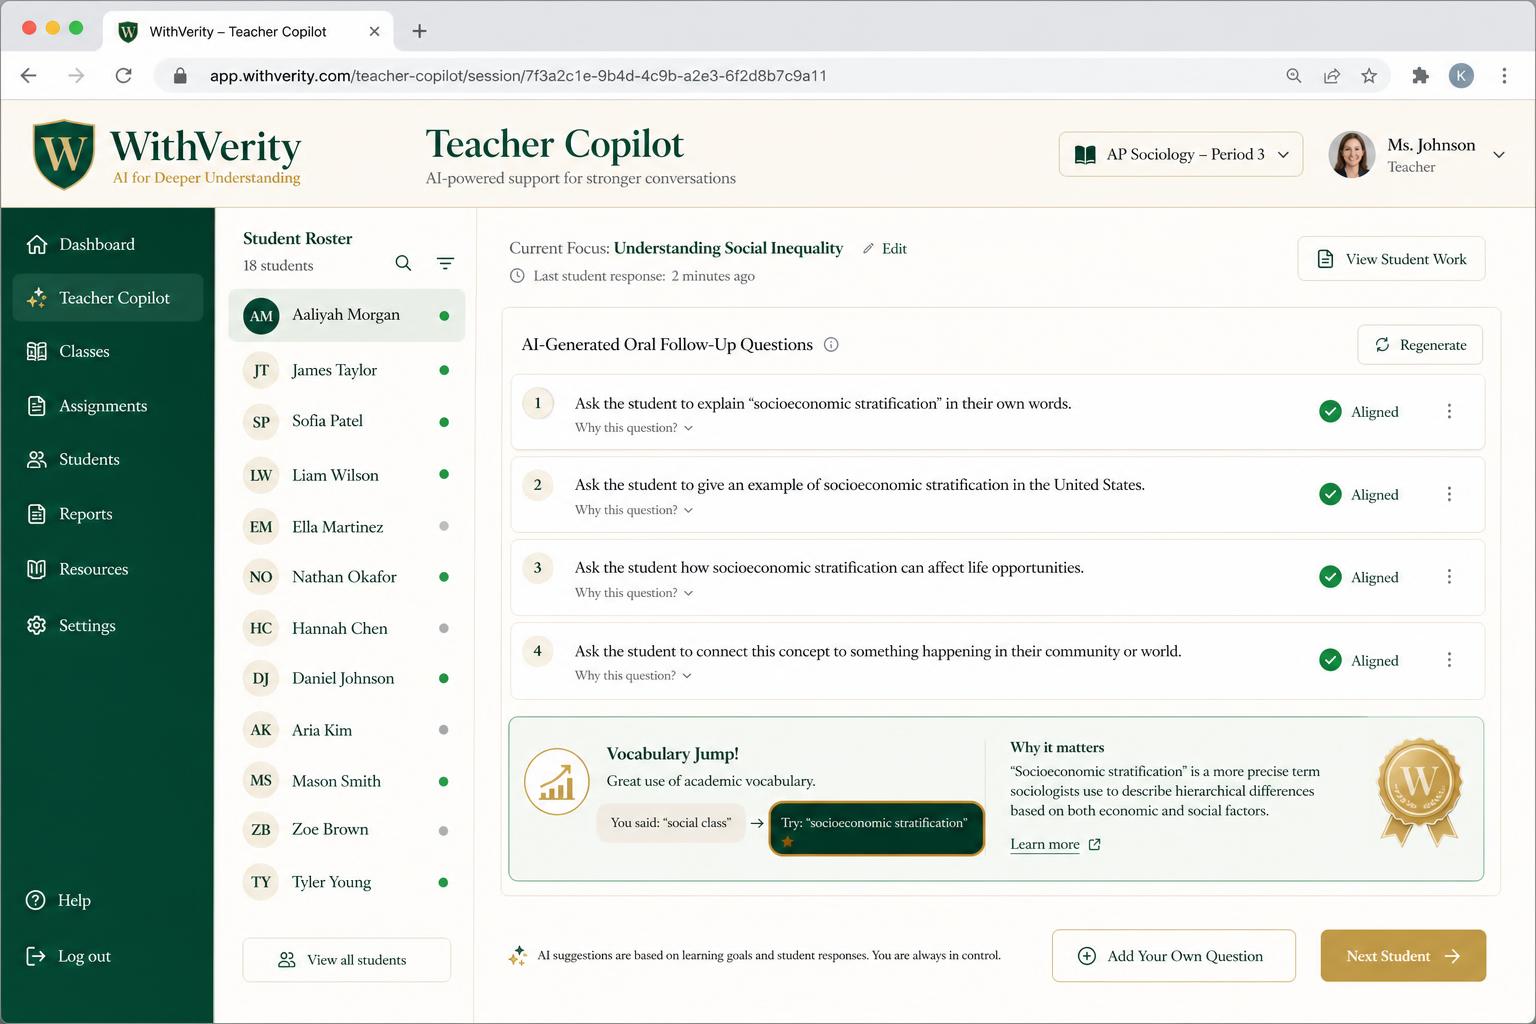Open the Ms. Johnson account menu chevron
This screenshot has width=1536, height=1024.
point(1499,155)
